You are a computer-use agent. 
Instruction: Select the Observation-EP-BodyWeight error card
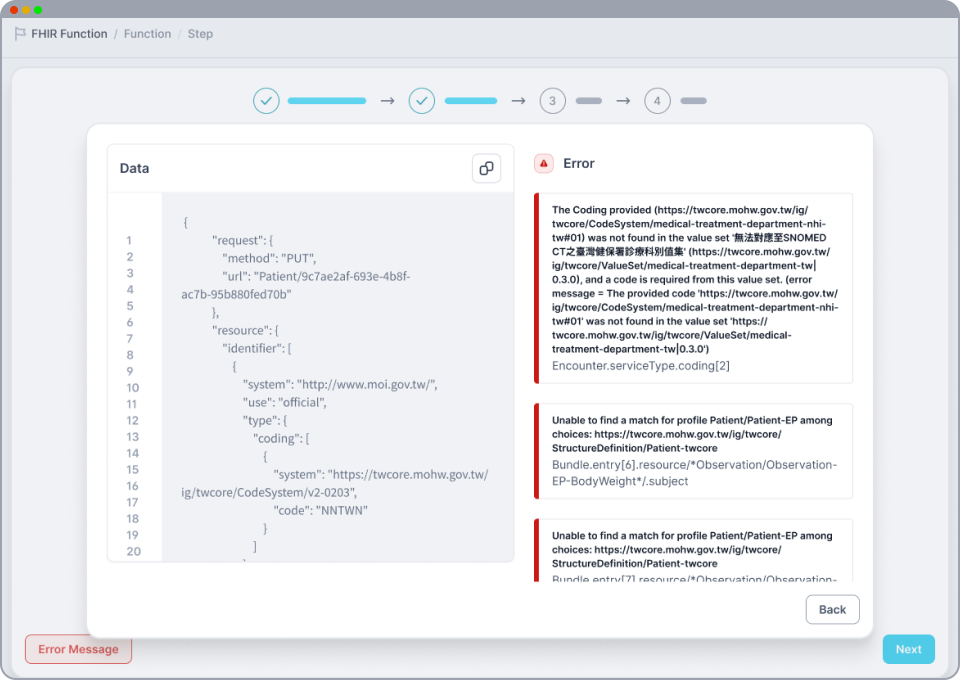point(693,450)
